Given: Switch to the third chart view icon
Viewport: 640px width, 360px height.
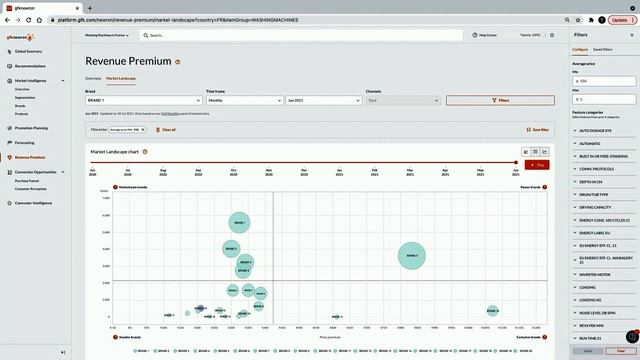Looking at the screenshot, I should pos(544,152).
